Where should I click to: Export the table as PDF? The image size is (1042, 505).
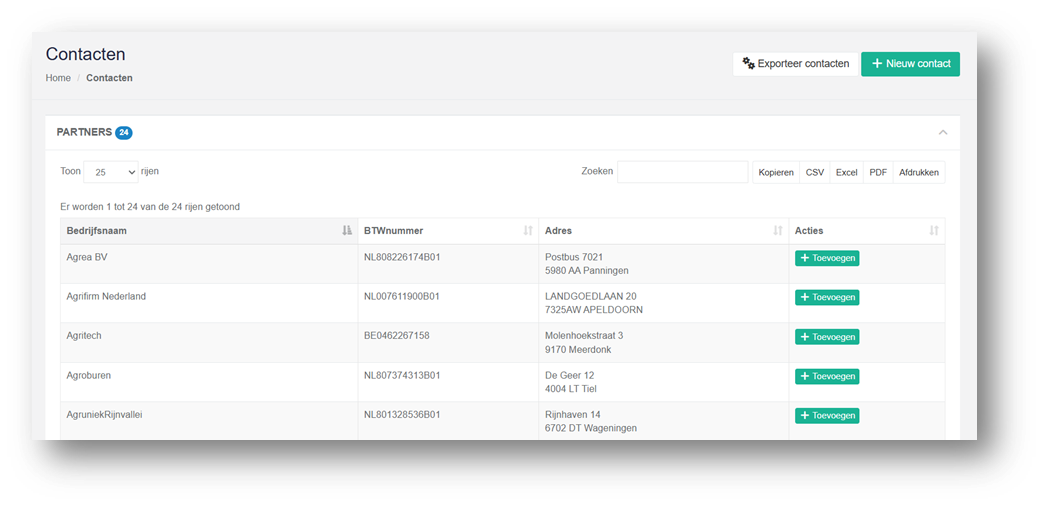click(879, 172)
